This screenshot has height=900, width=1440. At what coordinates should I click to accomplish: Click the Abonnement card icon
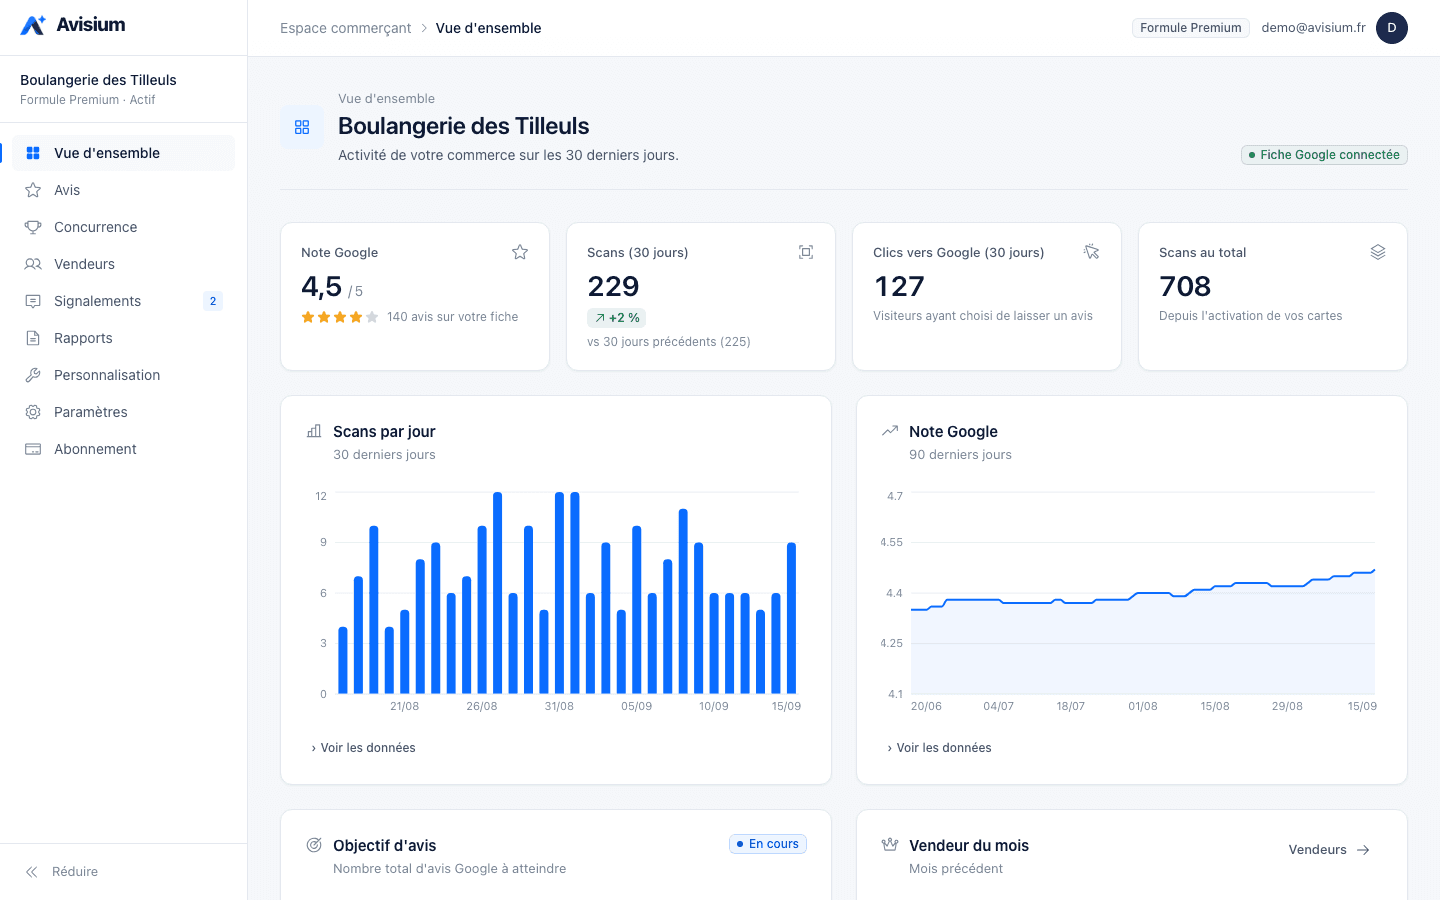33,449
